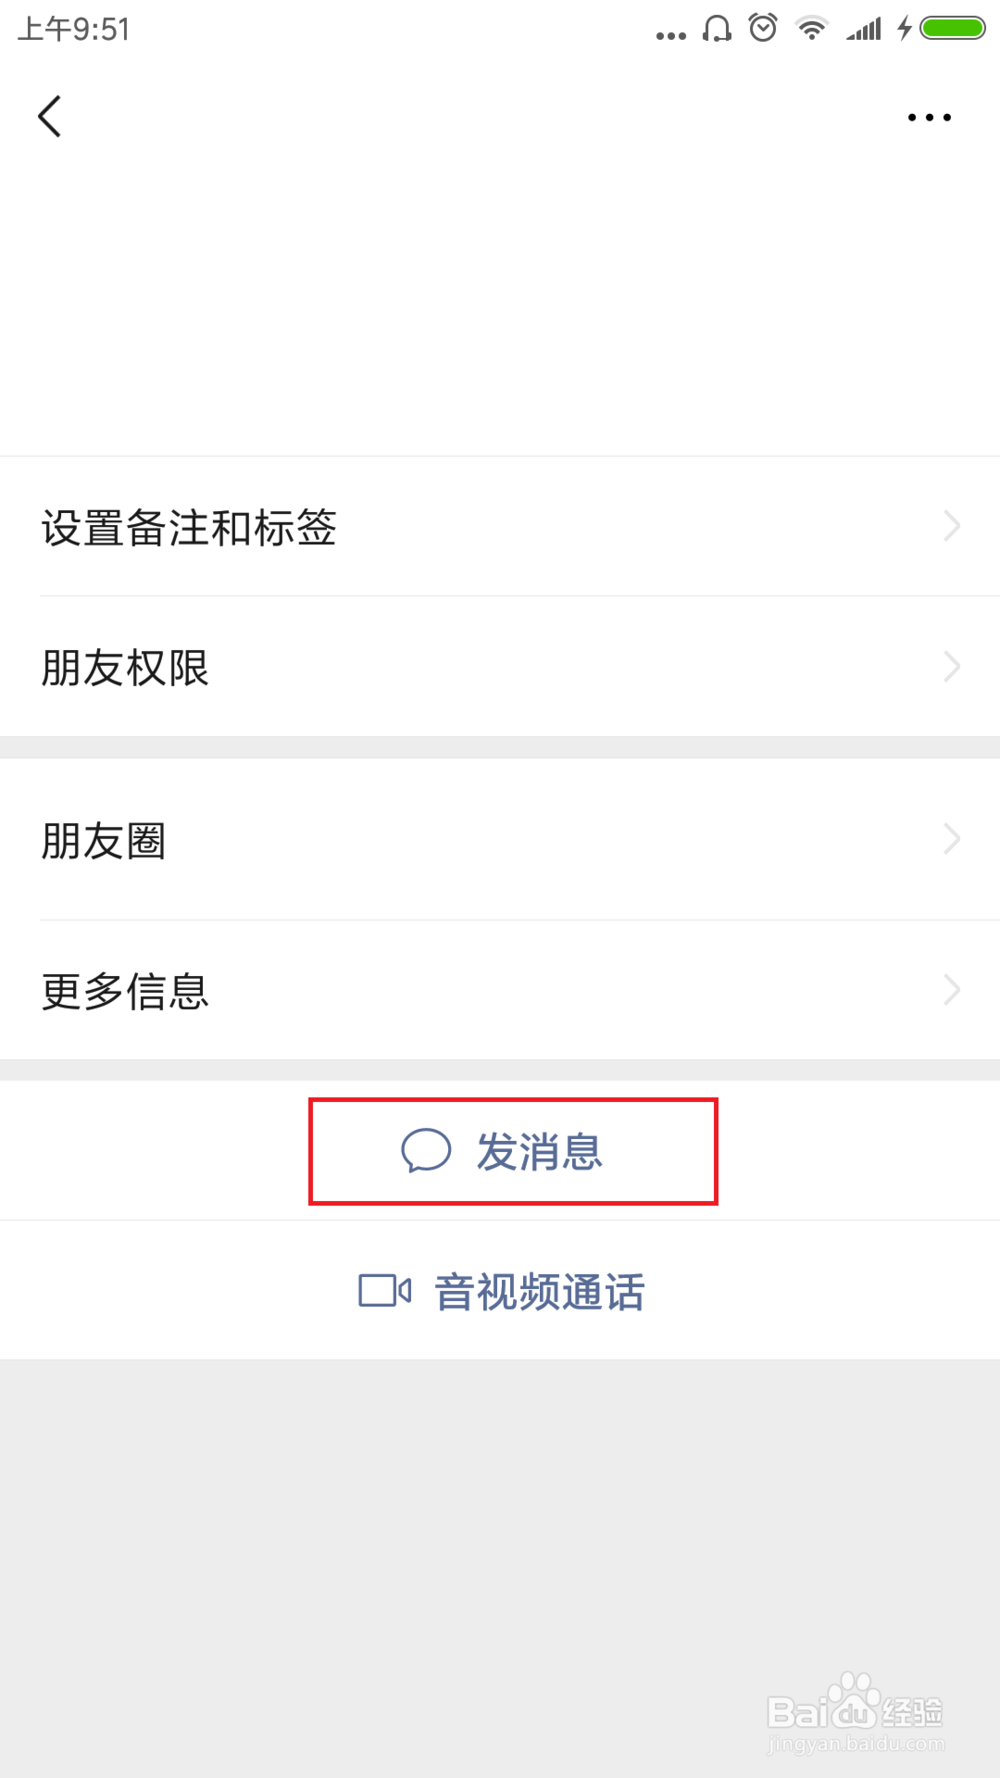Viewport: 1000px width, 1778px height.
Task: Expand the 设置备注和标签 row chevron
Action: (951, 526)
